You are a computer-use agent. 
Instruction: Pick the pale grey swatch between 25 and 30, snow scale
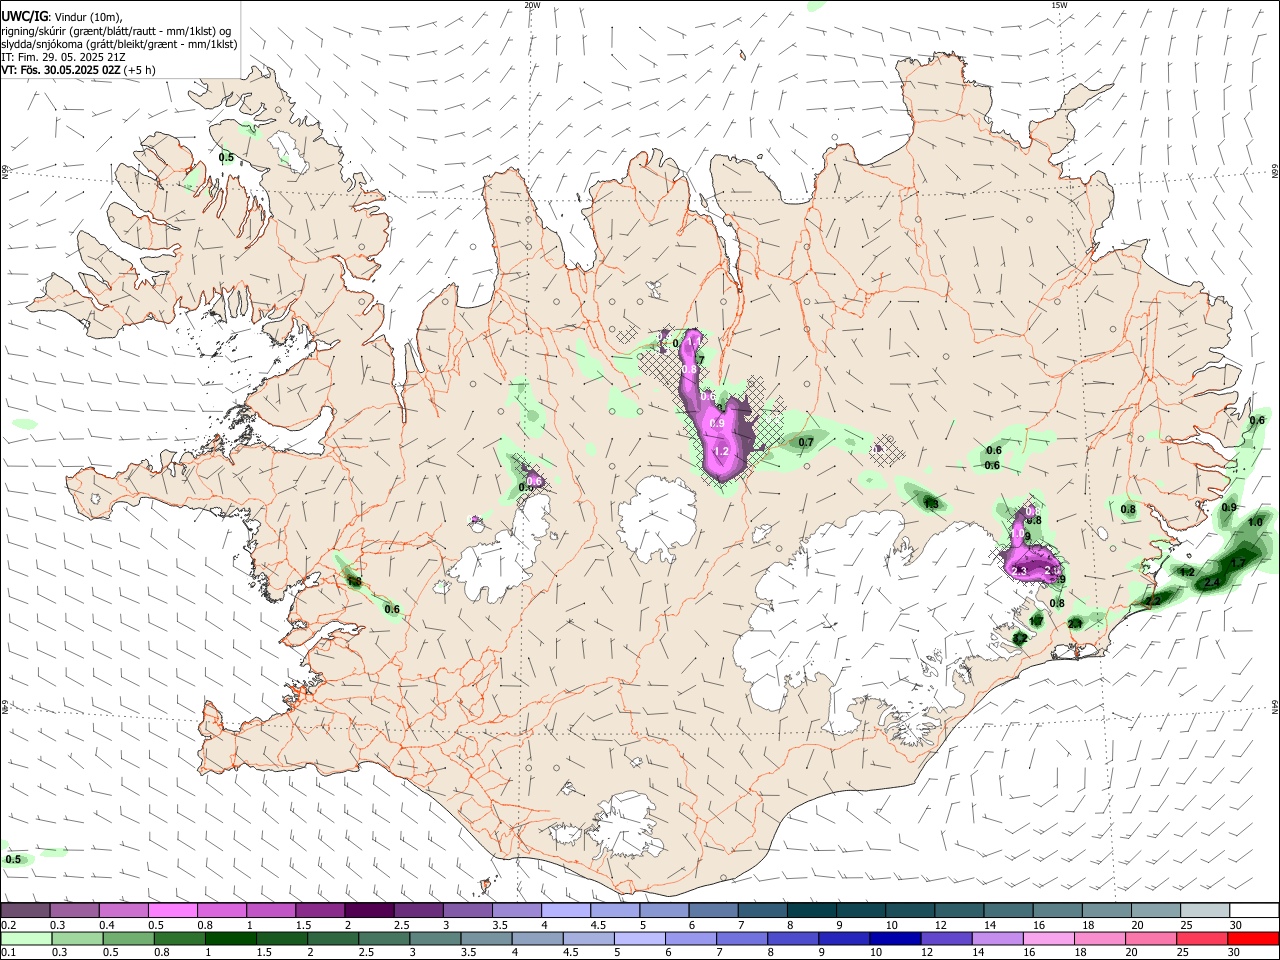[1205, 910]
